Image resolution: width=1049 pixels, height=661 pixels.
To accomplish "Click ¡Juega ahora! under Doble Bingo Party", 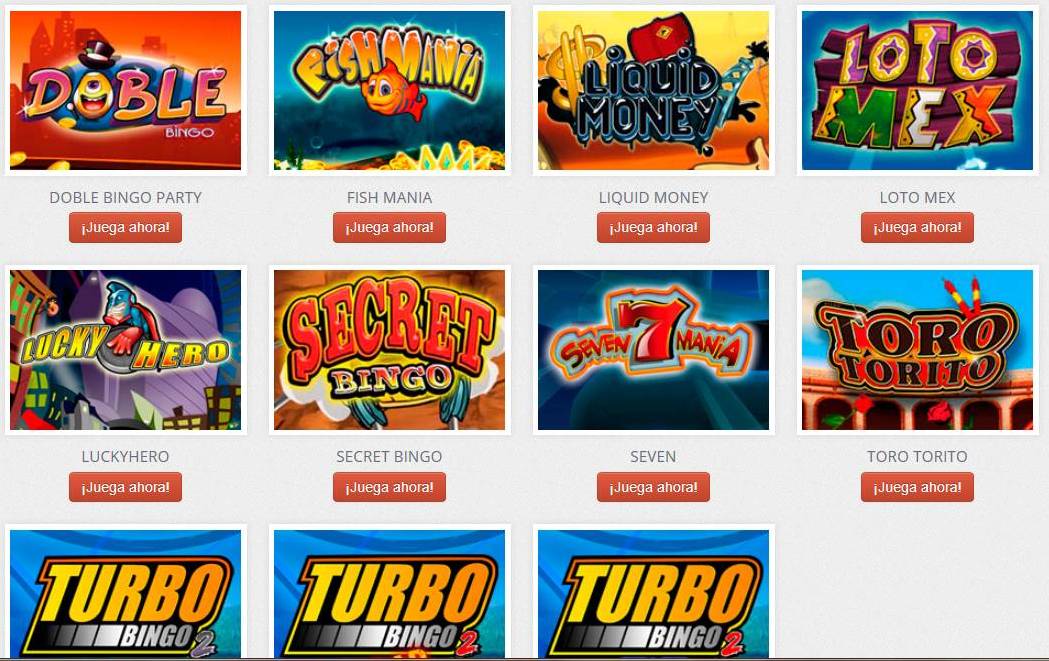I will tap(125, 227).
